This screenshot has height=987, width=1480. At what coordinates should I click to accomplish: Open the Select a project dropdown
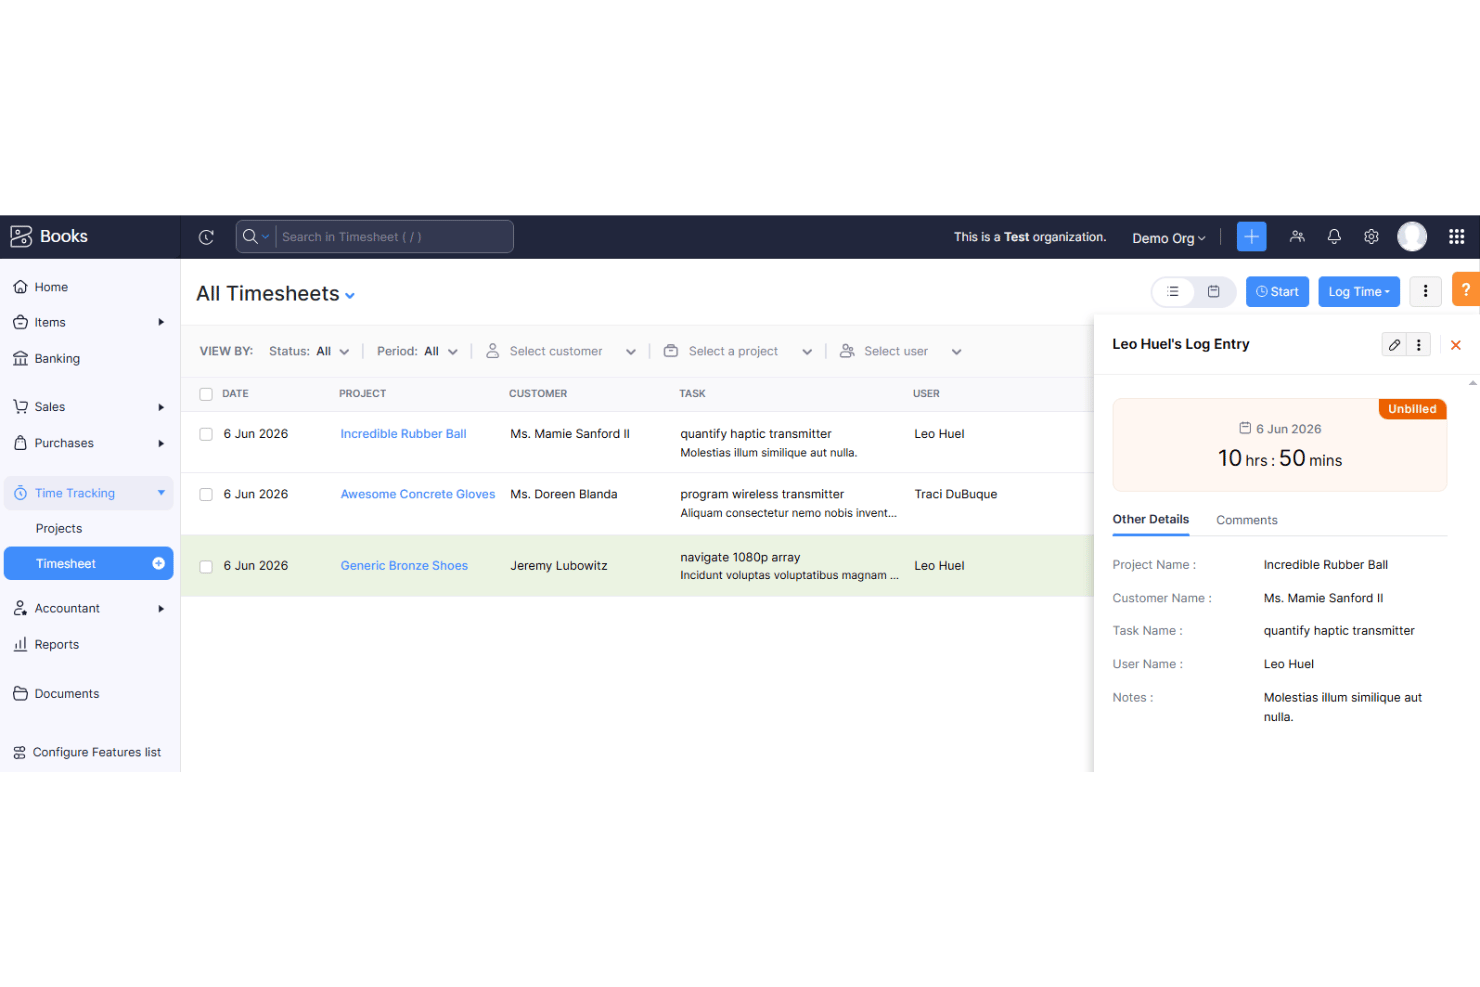click(738, 352)
